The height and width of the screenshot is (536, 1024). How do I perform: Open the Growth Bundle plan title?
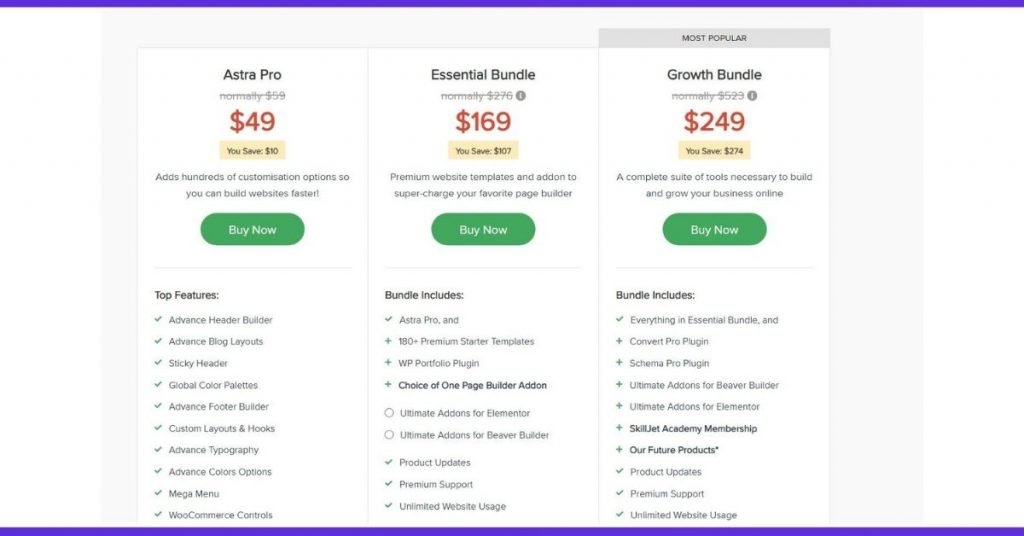tap(714, 74)
